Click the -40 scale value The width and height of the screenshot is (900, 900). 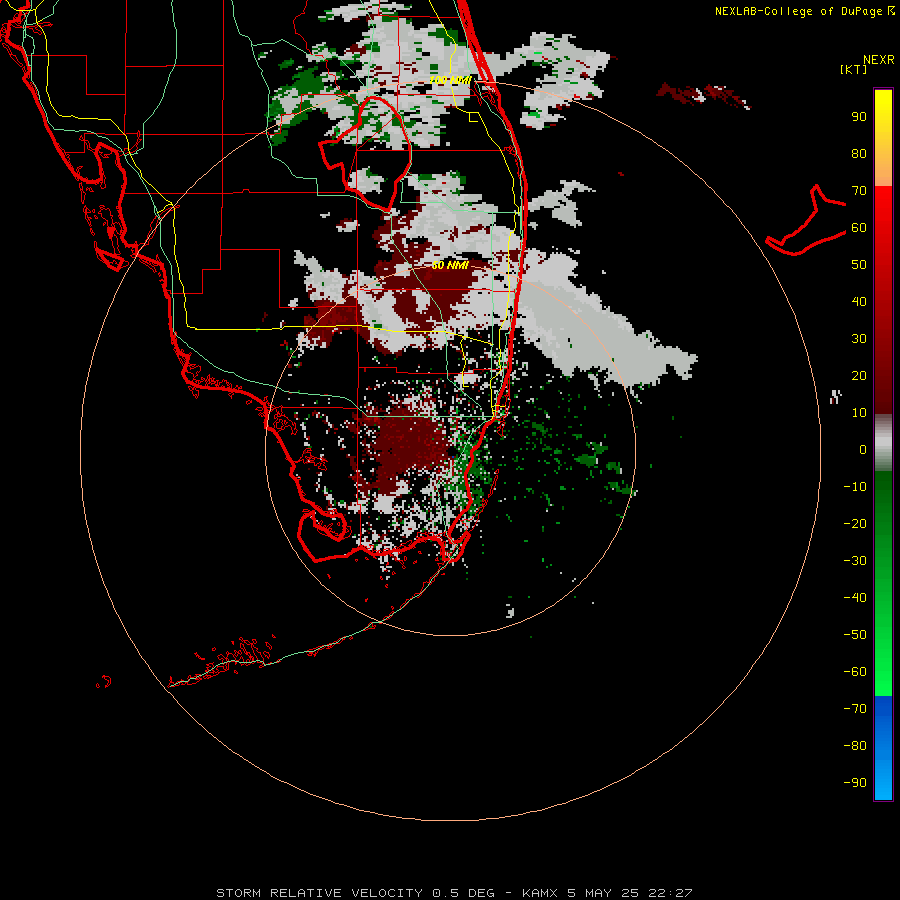tap(855, 598)
